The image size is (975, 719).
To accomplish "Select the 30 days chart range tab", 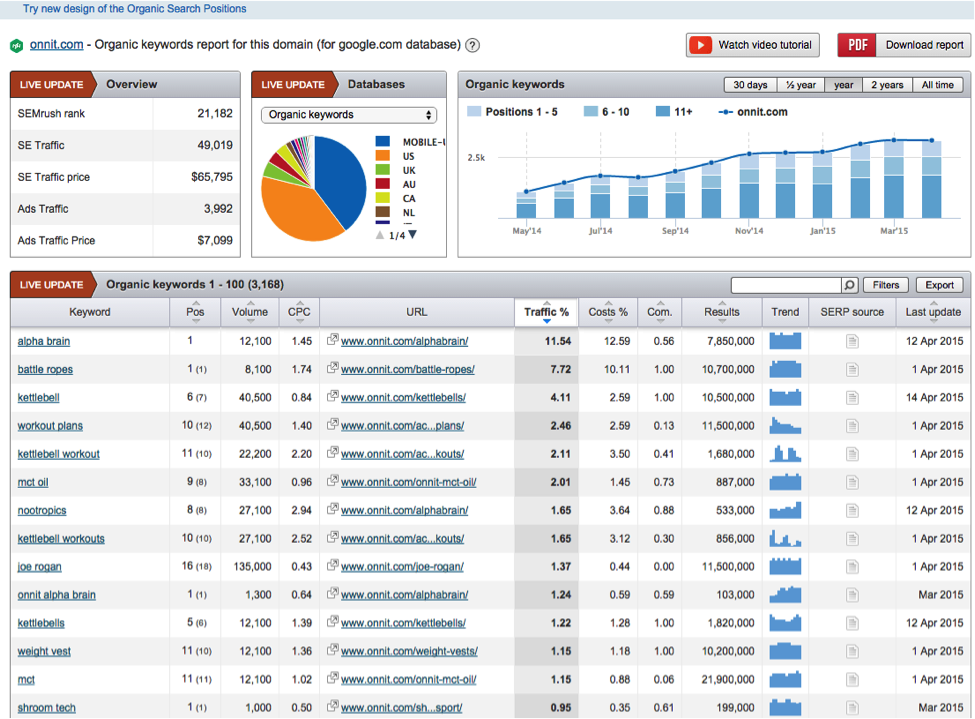I will coord(751,84).
